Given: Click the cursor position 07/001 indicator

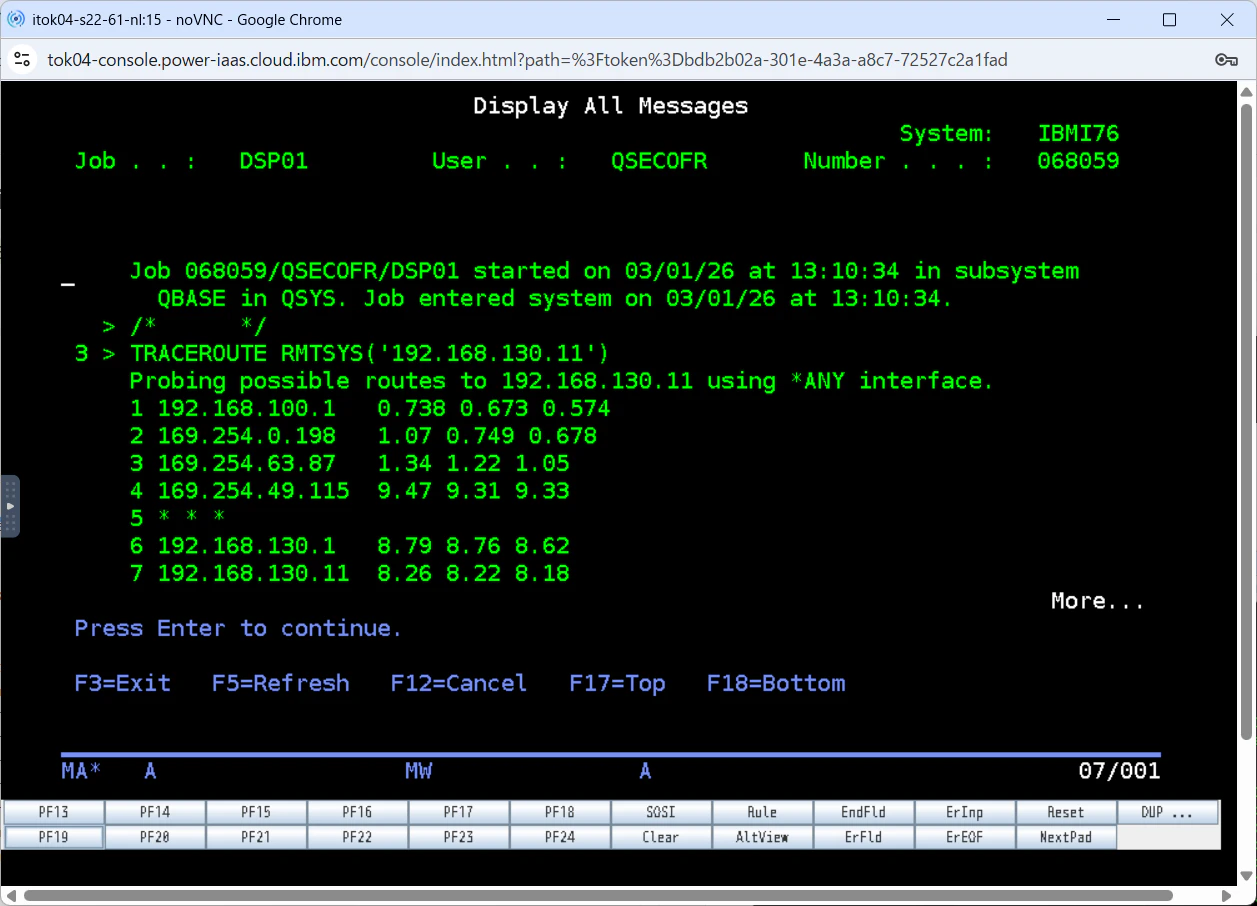Looking at the screenshot, I should [1119, 771].
